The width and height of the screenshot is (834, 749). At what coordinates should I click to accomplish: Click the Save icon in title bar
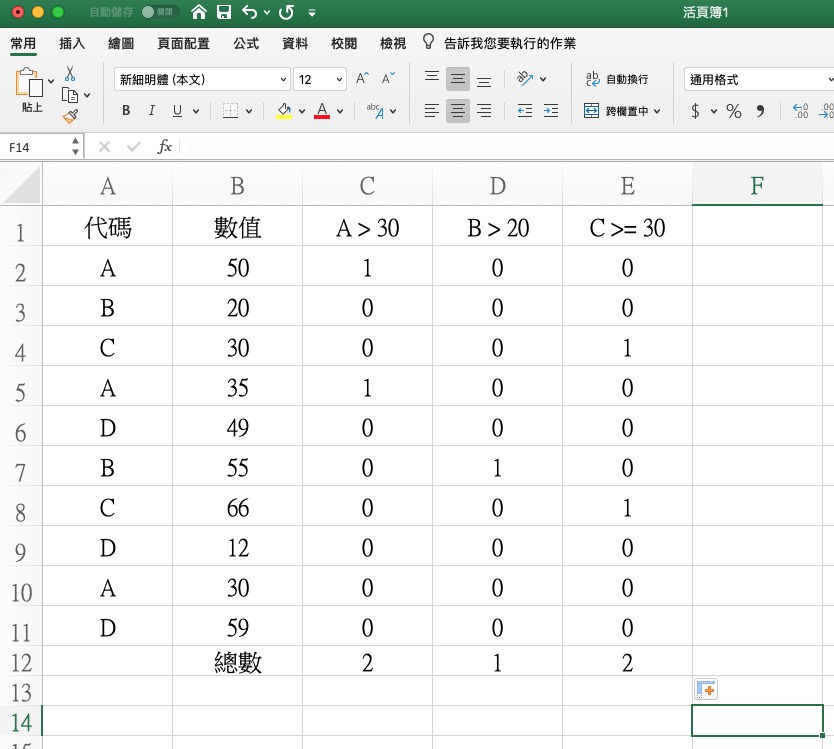pos(224,13)
